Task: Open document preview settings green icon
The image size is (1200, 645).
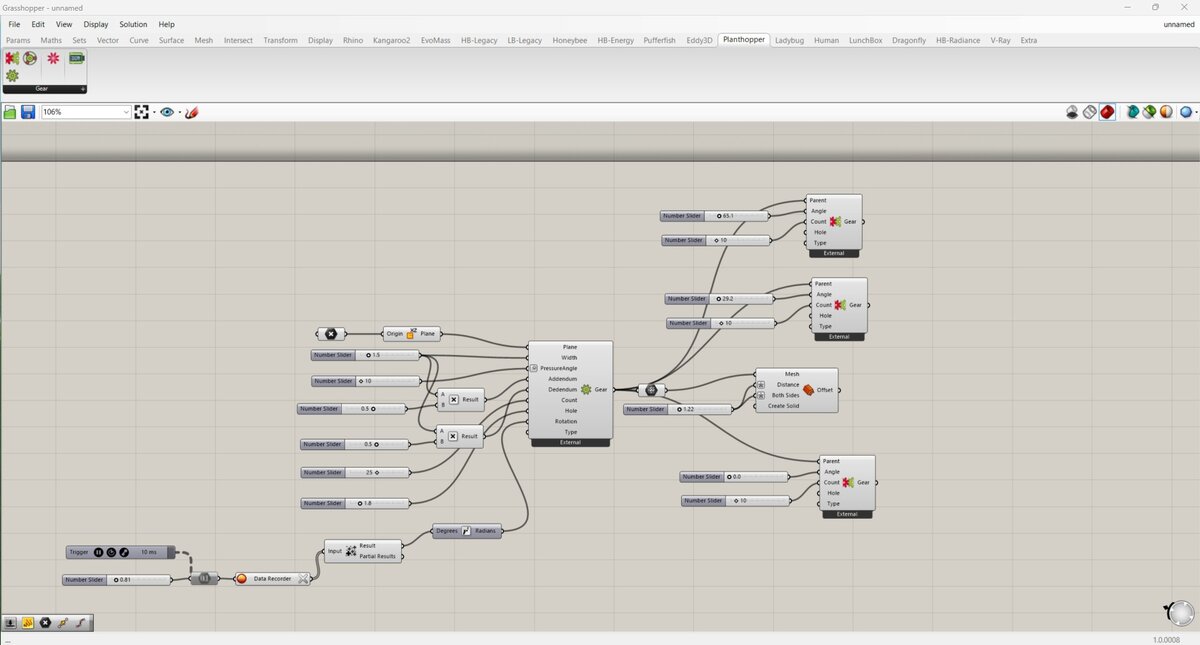Action: [x=1149, y=112]
